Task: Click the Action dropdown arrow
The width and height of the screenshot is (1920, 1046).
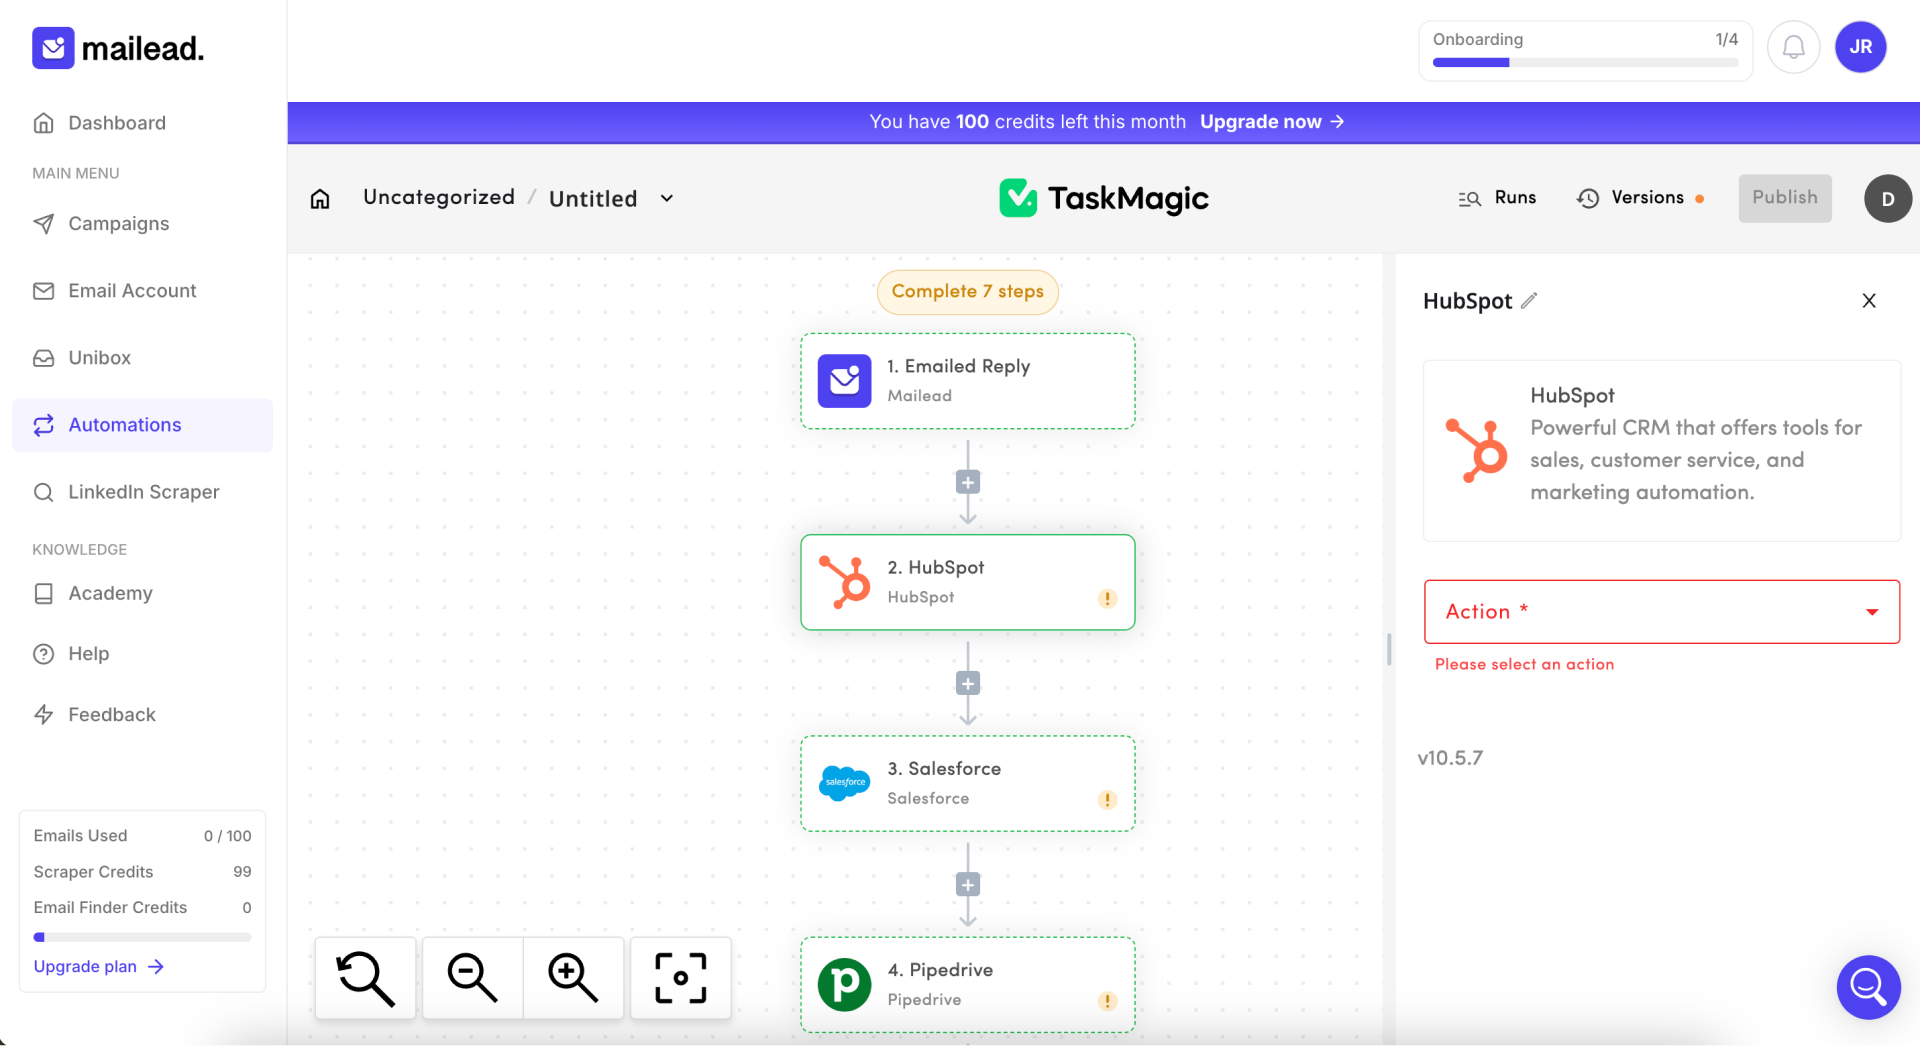Action: click(x=1871, y=612)
